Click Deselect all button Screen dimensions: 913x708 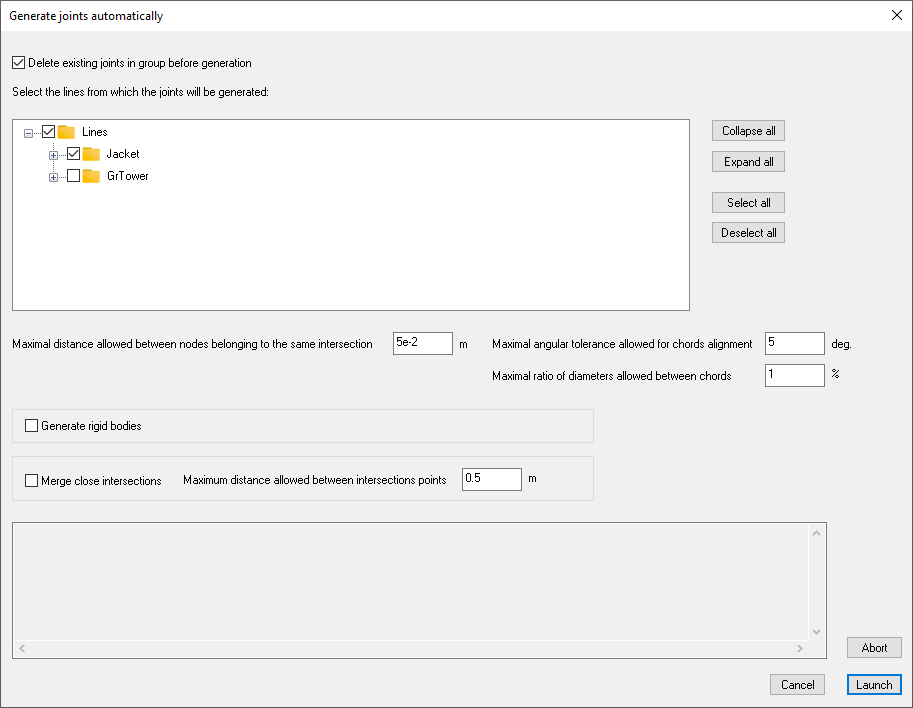pyautogui.click(x=748, y=233)
